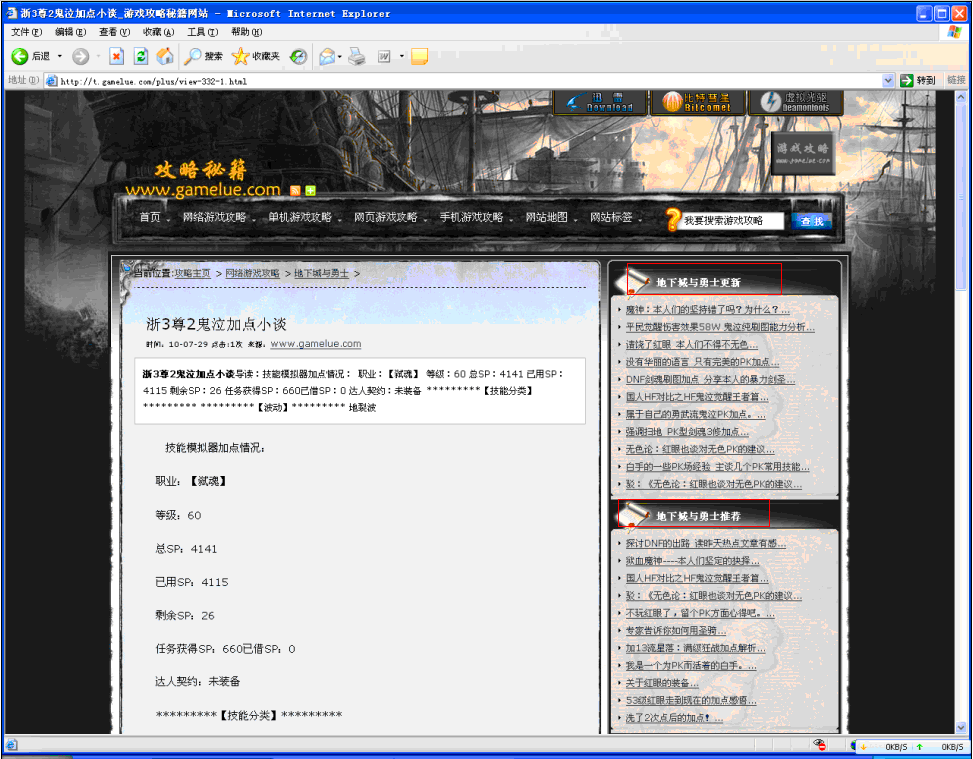The height and width of the screenshot is (759, 973).
Task: Click the status bar blocked-content icon
Action: [x=820, y=745]
